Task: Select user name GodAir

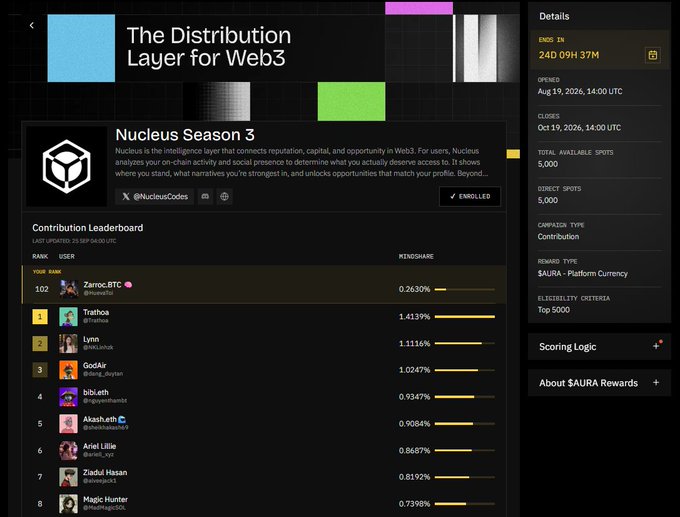Action: [95, 366]
